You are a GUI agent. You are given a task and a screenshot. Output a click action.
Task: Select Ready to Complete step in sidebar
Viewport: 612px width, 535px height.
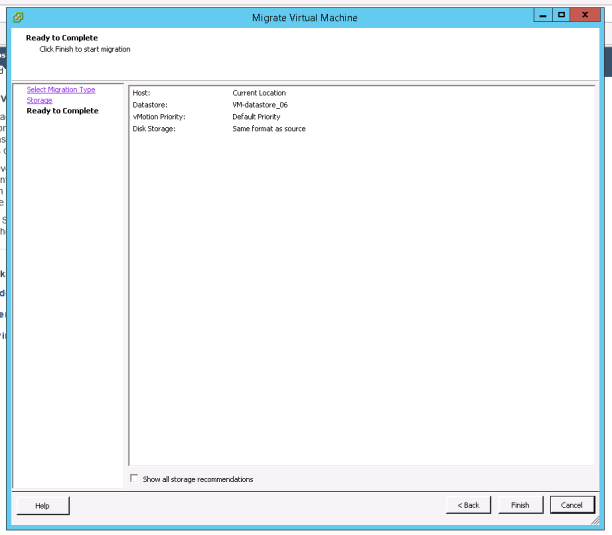(62, 111)
